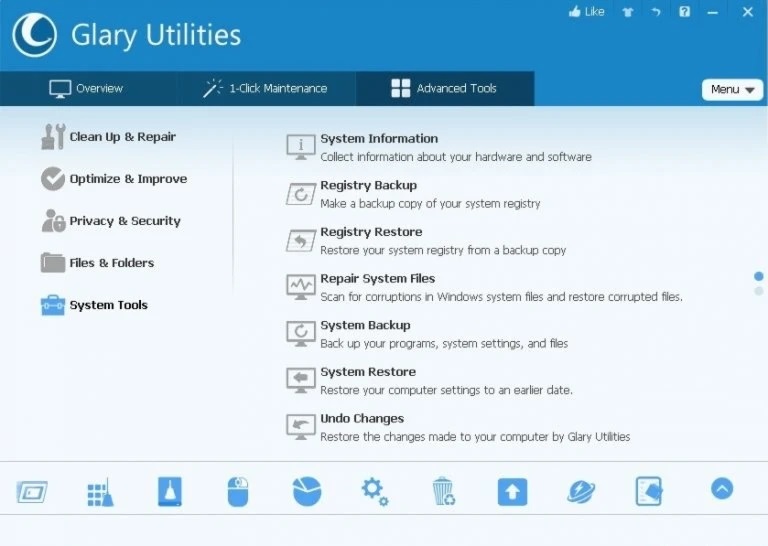This screenshot has width=768, height=546.
Task: Open the planet browser assistant icon
Action: click(581, 491)
